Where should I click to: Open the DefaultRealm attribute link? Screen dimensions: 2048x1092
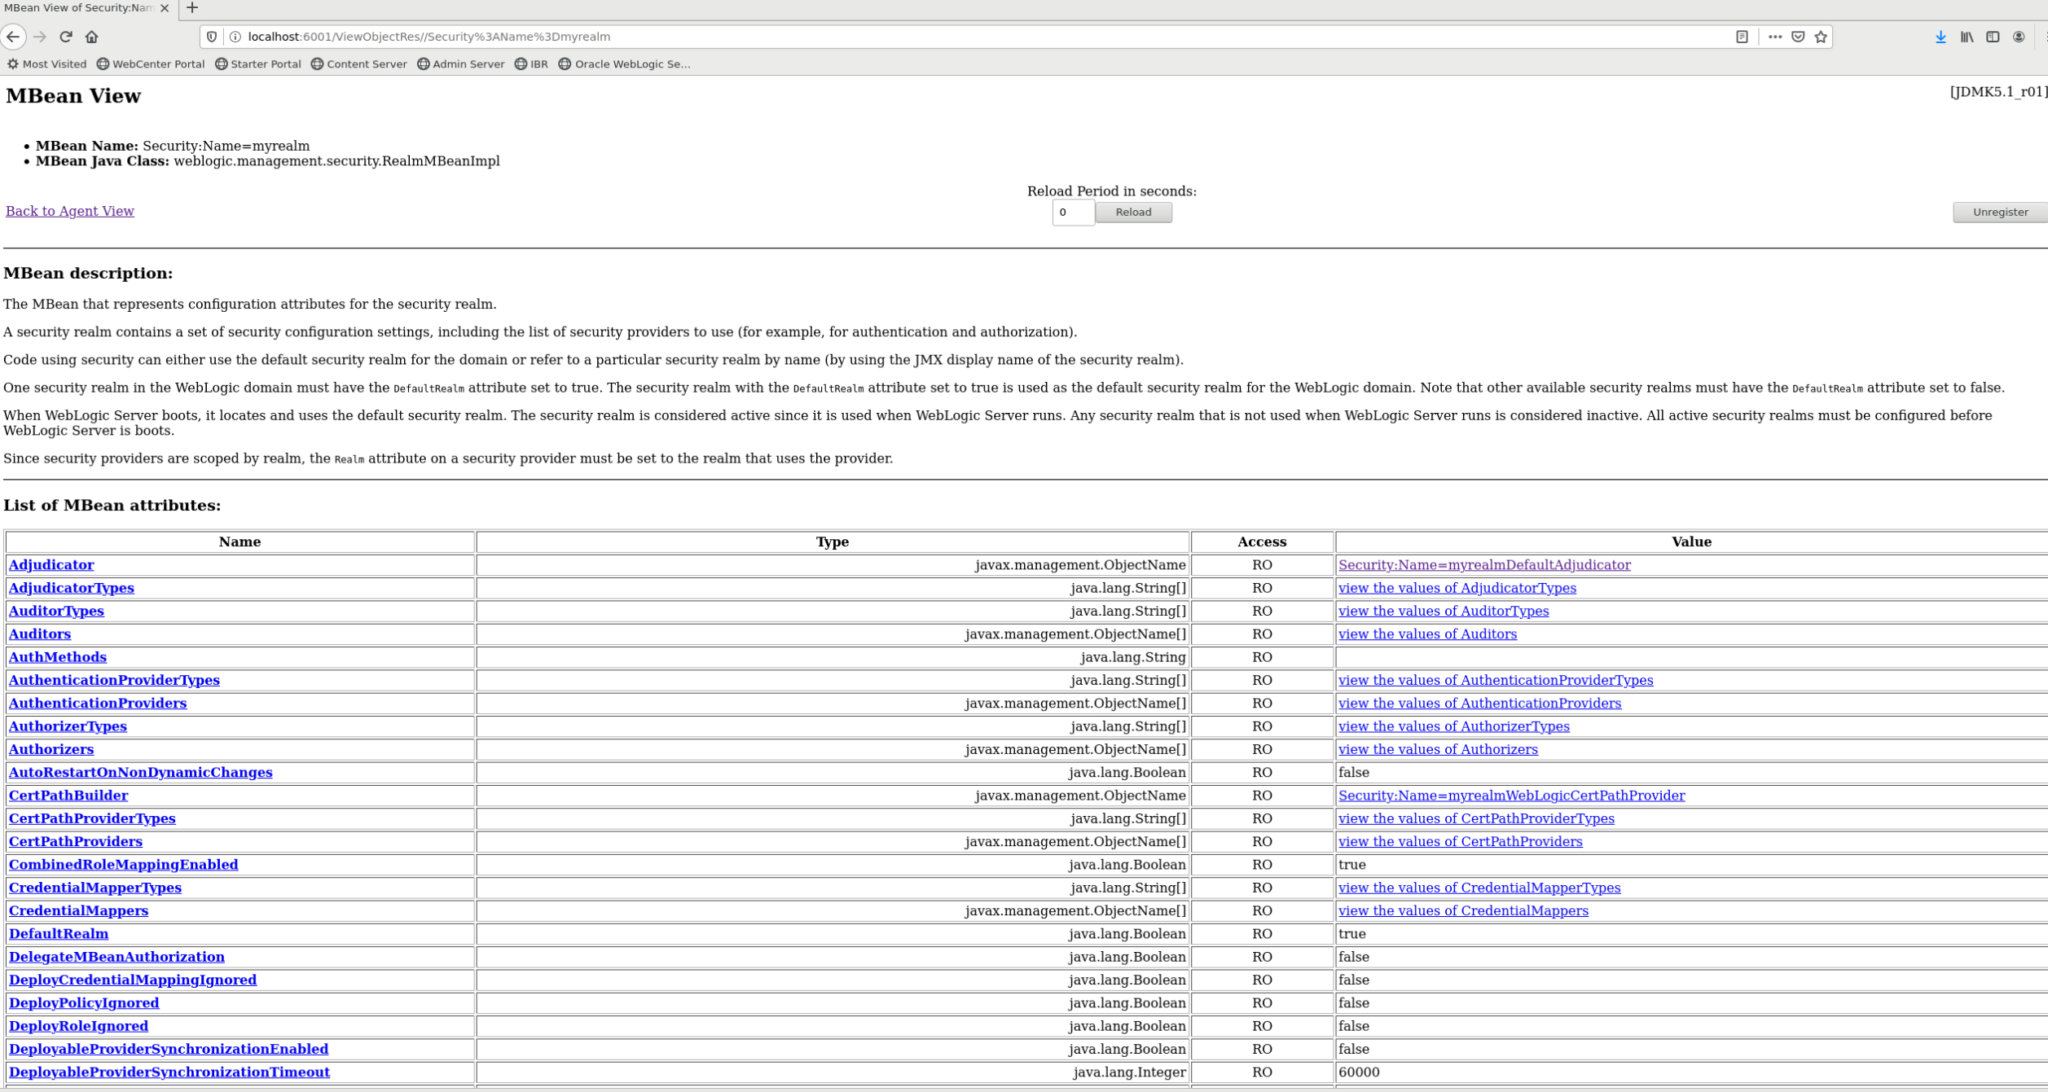point(58,933)
